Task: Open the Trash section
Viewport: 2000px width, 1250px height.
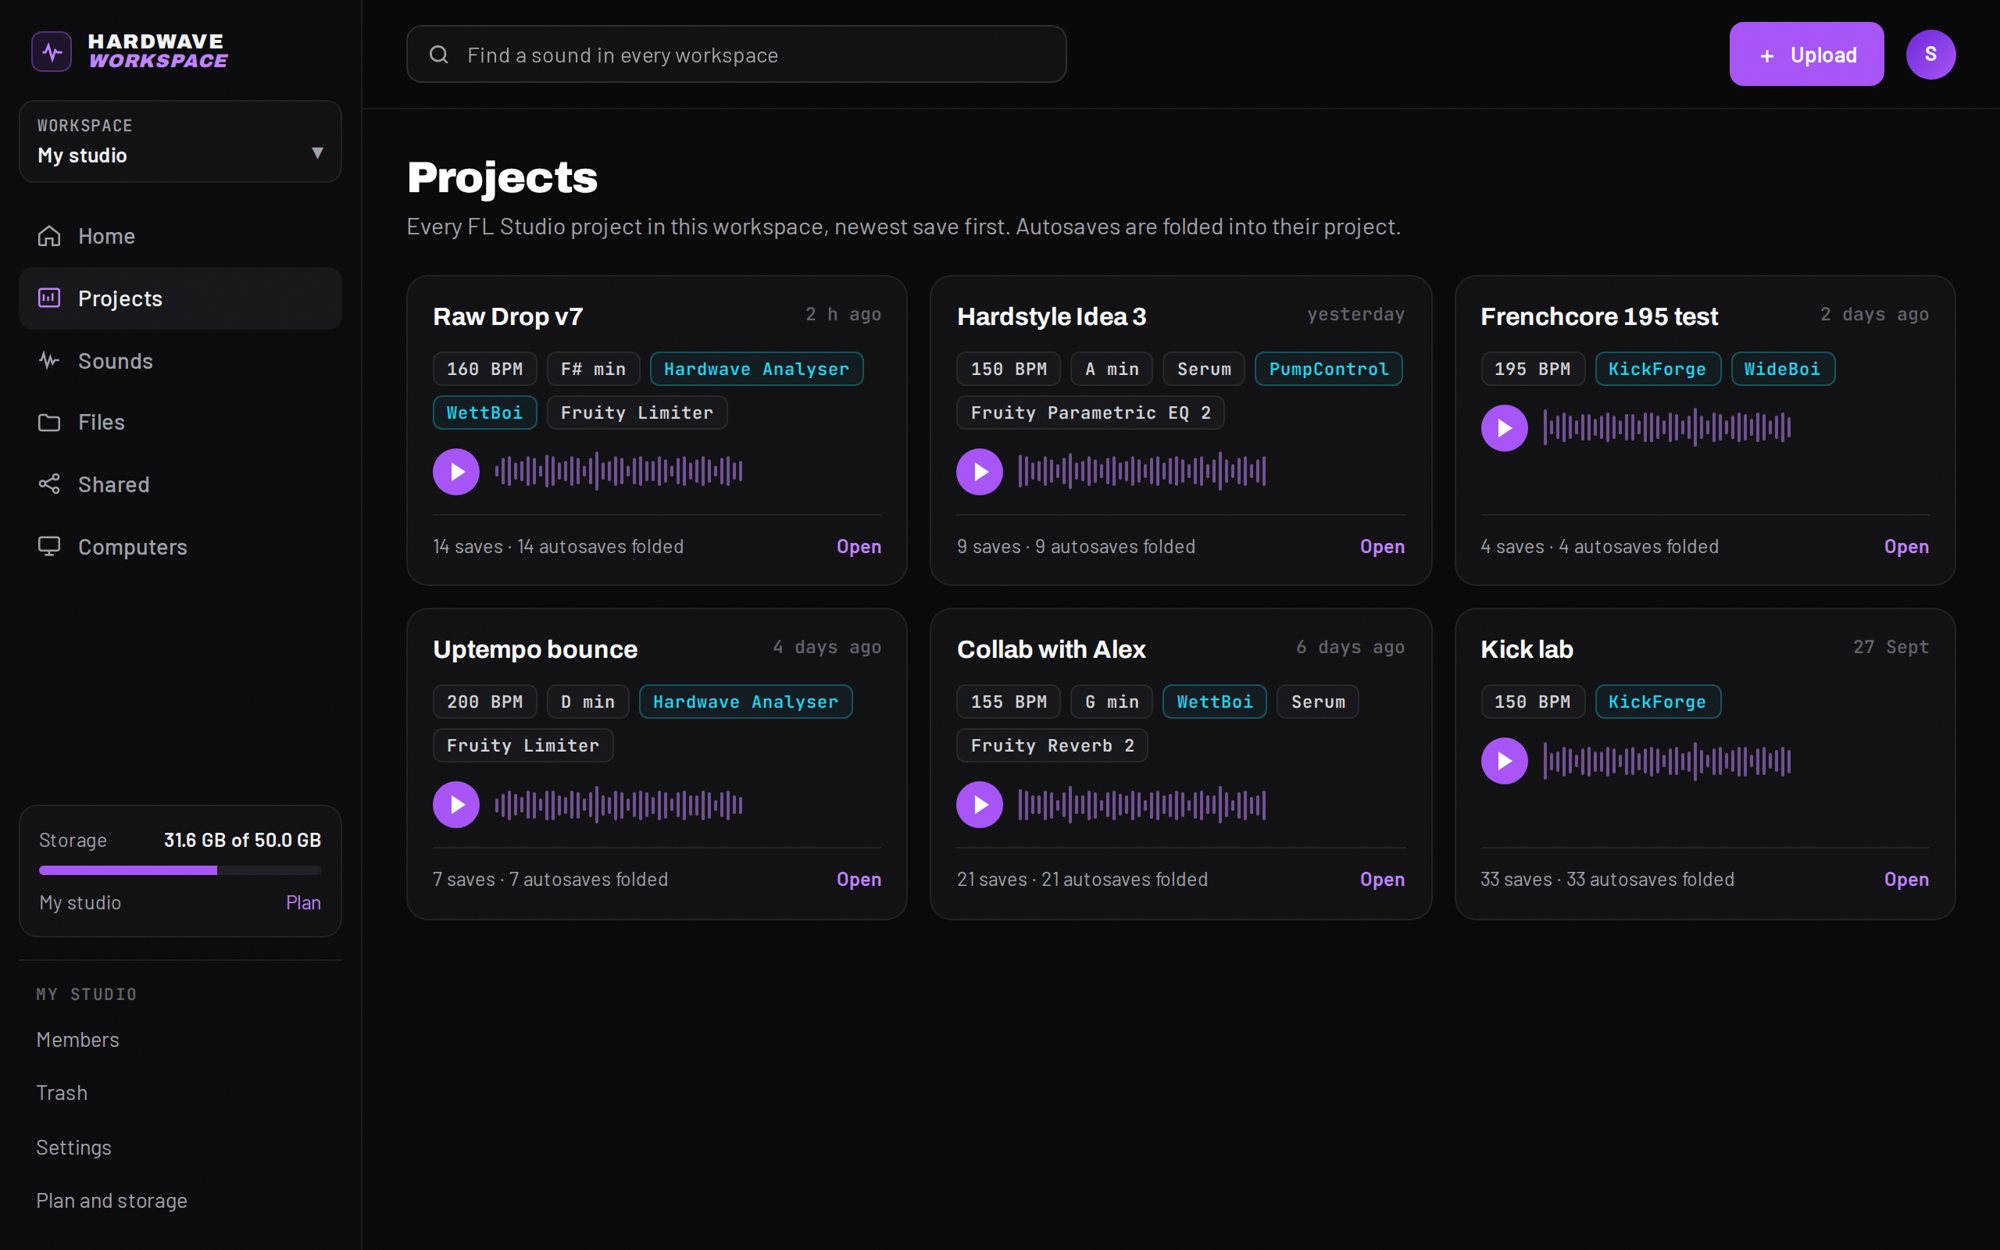Action: pos(62,1093)
